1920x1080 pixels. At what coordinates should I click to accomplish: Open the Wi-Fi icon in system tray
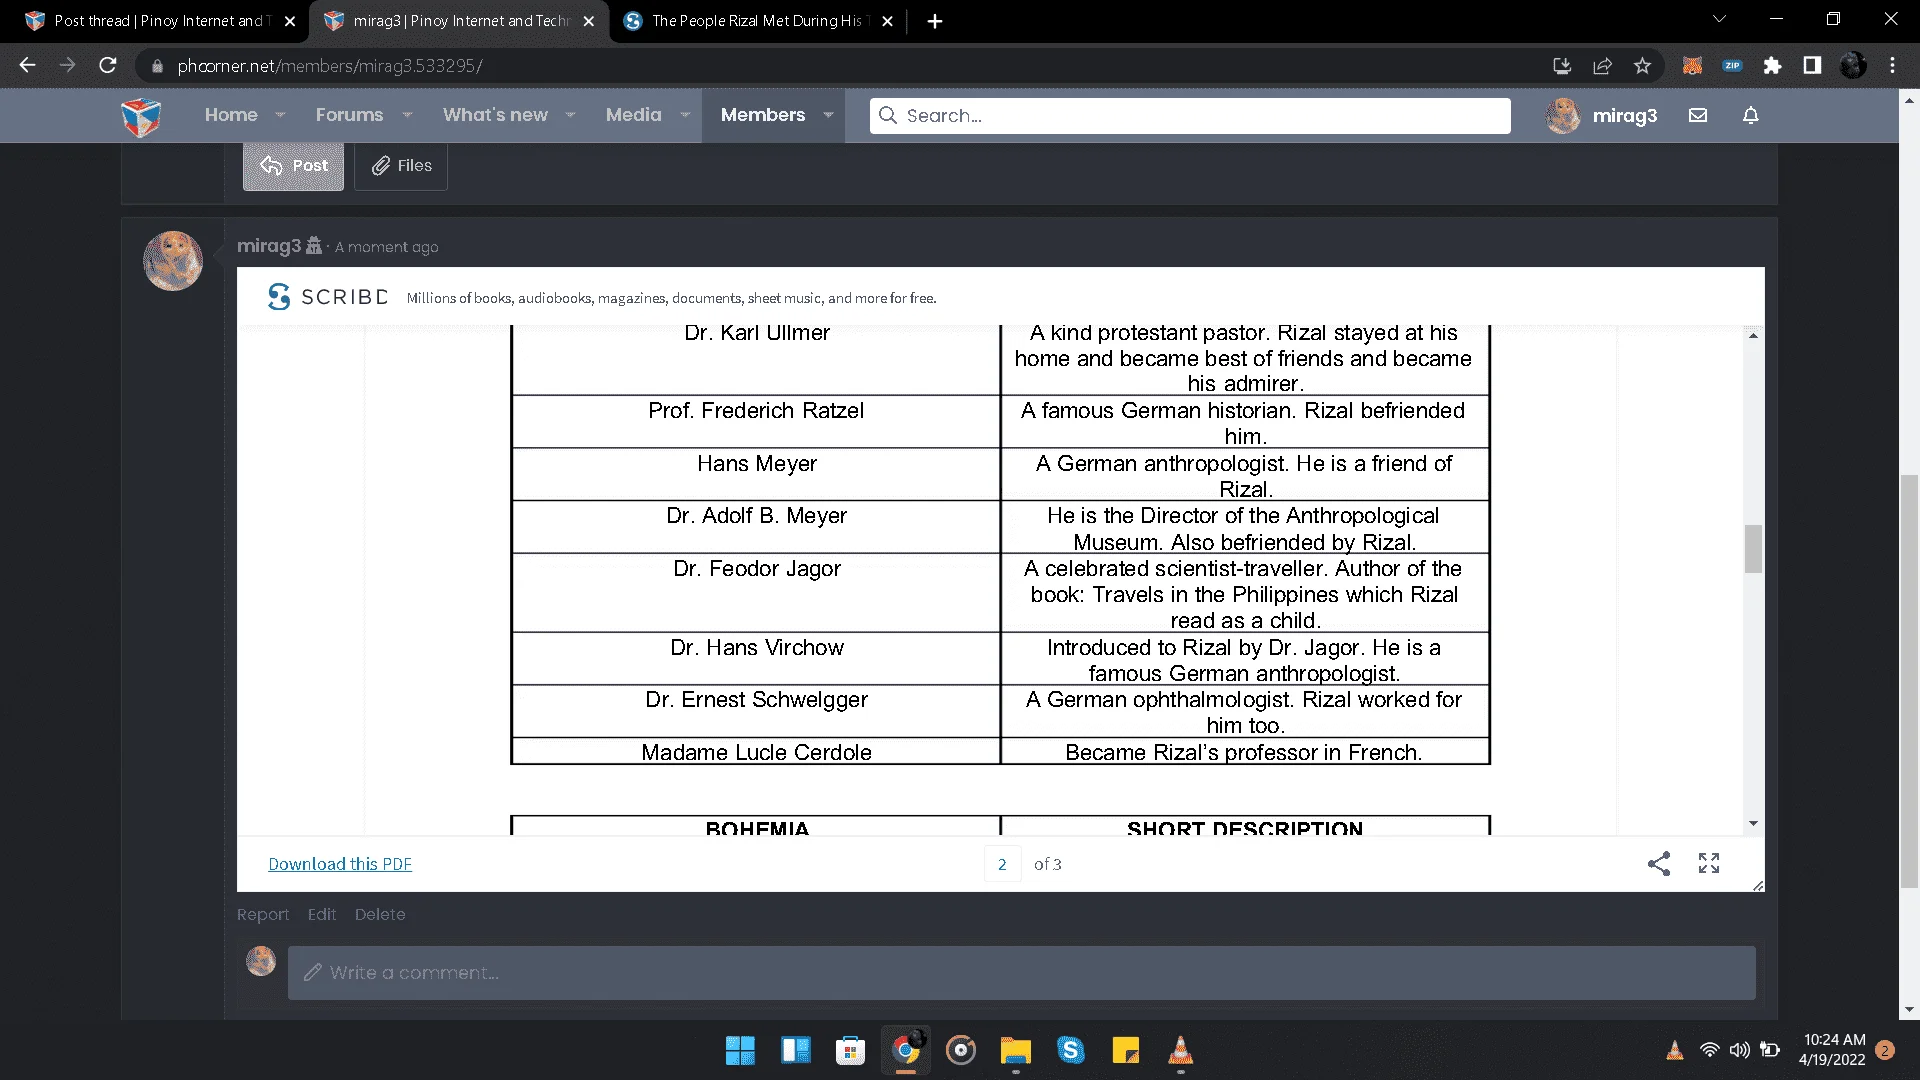[x=1710, y=1050]
